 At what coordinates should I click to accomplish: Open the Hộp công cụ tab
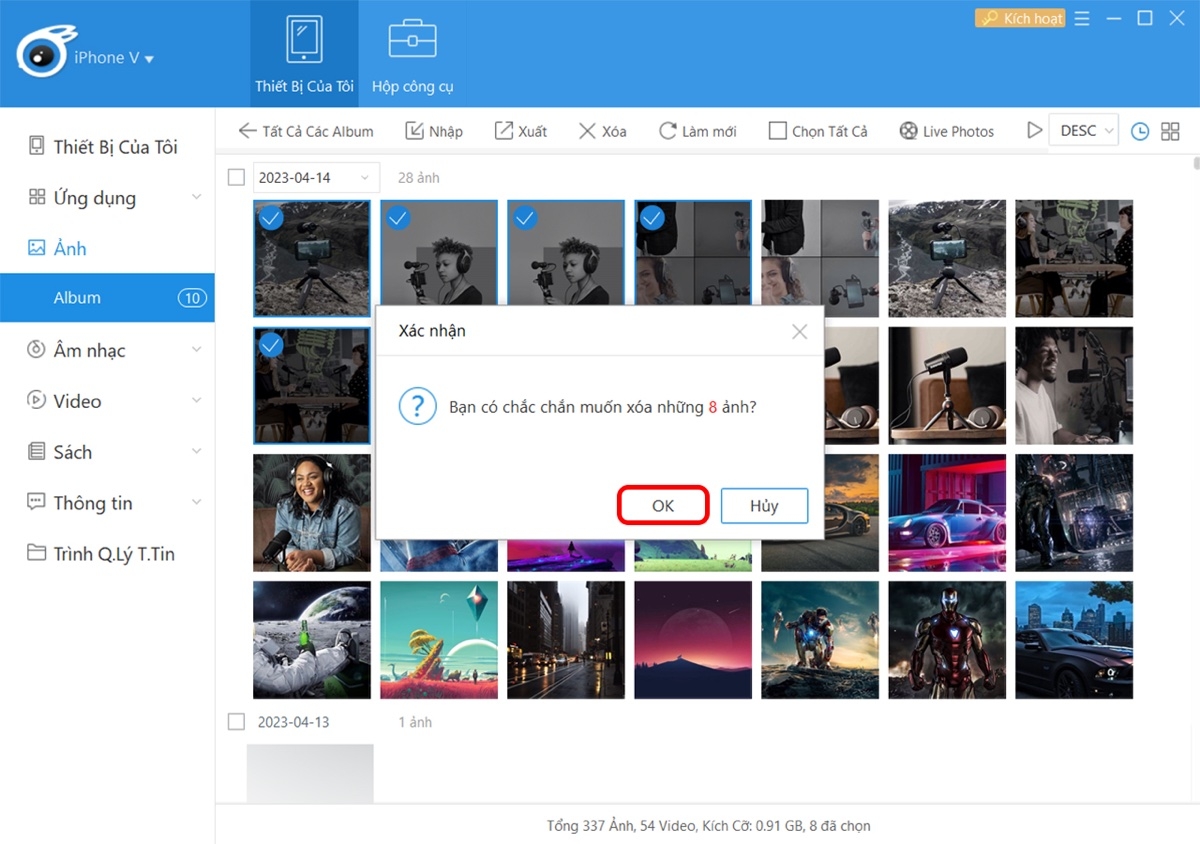click(412, 55)
